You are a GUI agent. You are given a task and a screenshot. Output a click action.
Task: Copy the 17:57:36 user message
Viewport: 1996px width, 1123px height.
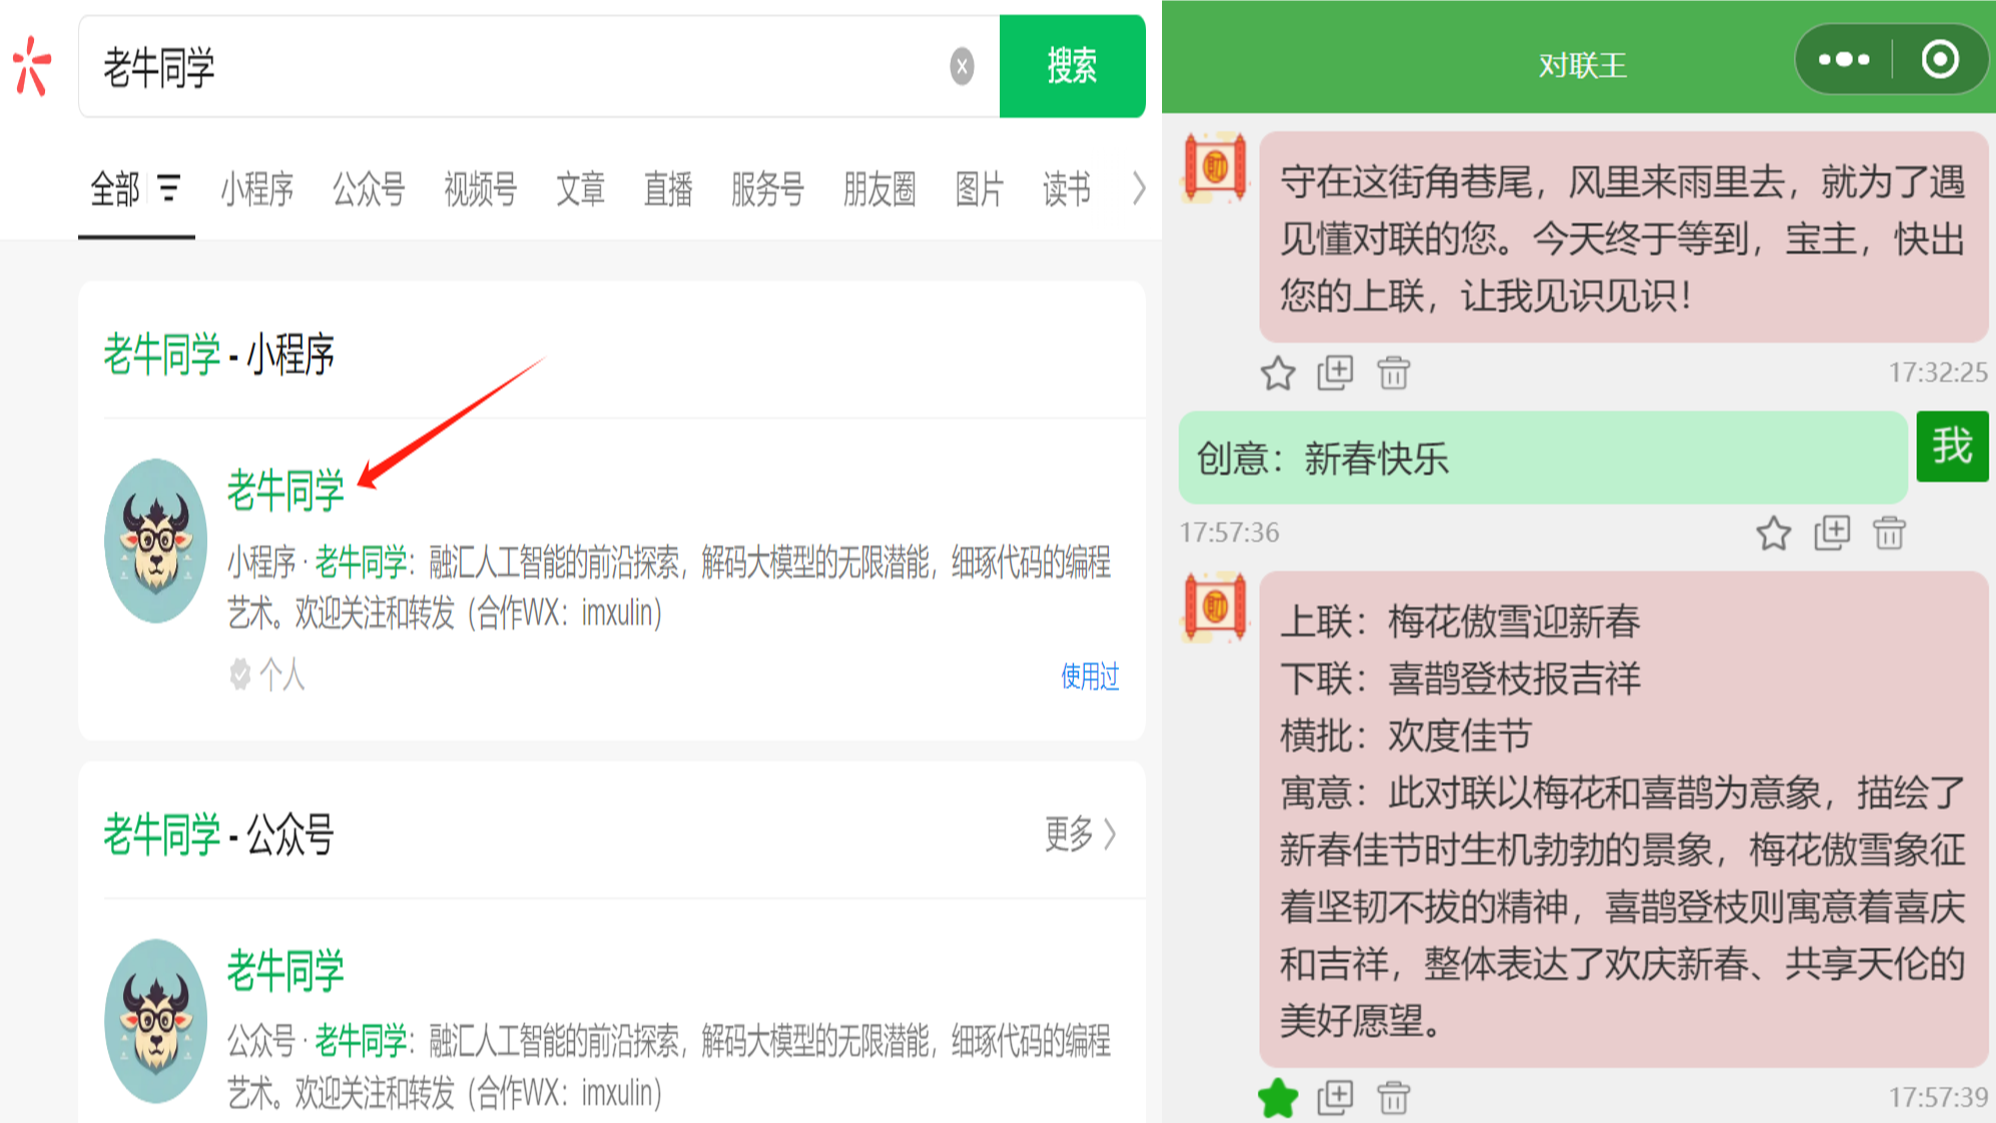tap(1832, 533)
